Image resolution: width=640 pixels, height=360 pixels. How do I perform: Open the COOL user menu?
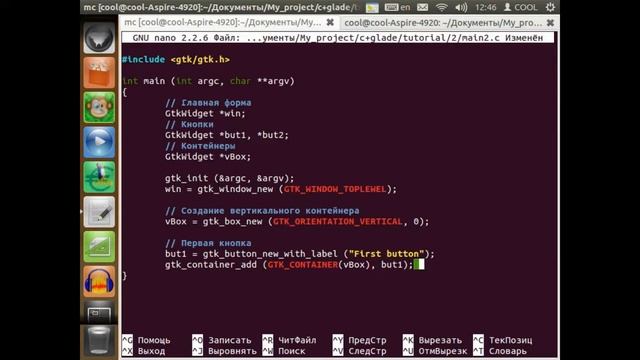(520, 7)
